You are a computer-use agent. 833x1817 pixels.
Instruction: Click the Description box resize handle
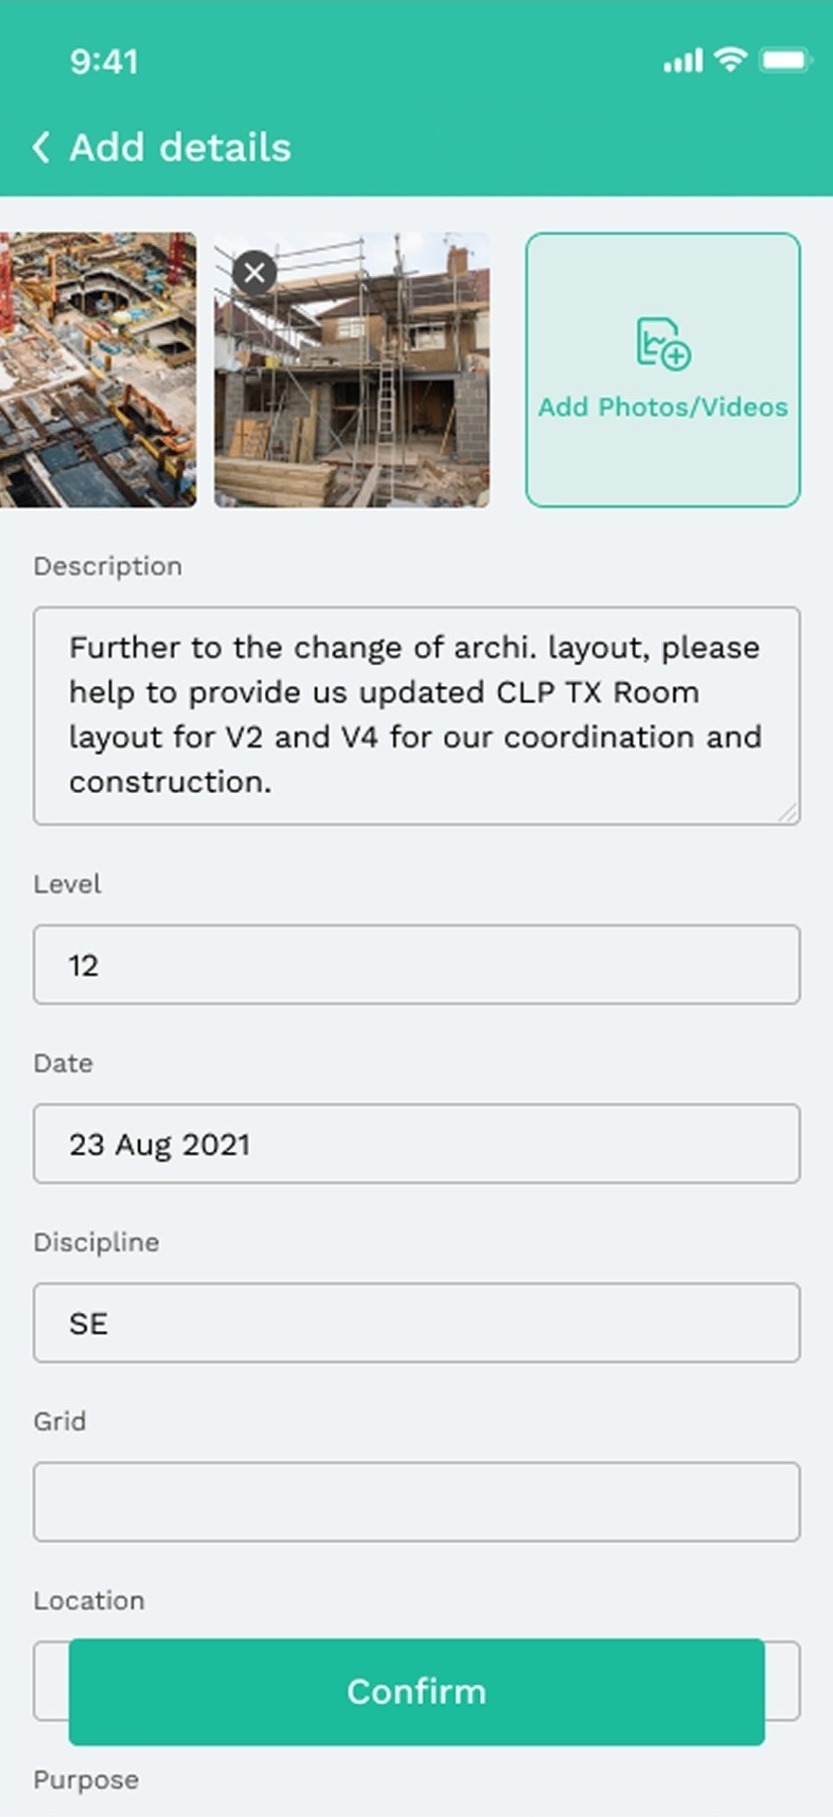tap(788, 814)
